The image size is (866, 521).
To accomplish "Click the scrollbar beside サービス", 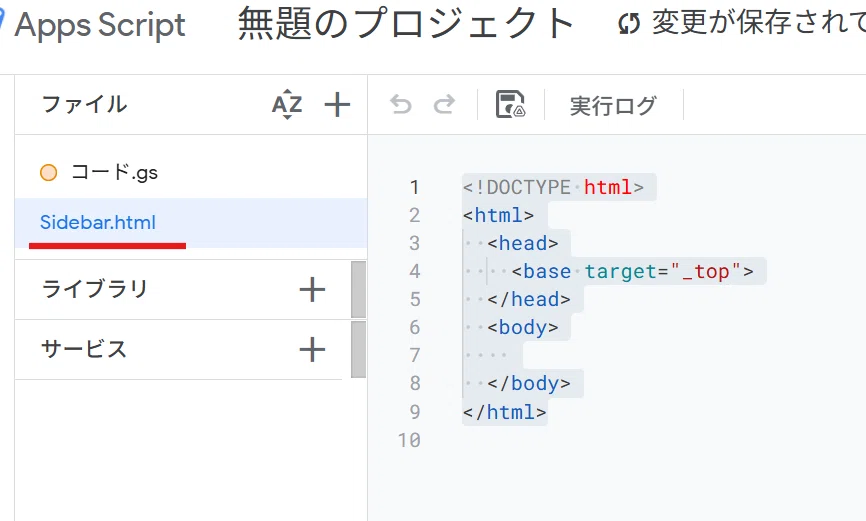I will pos(358,350).
